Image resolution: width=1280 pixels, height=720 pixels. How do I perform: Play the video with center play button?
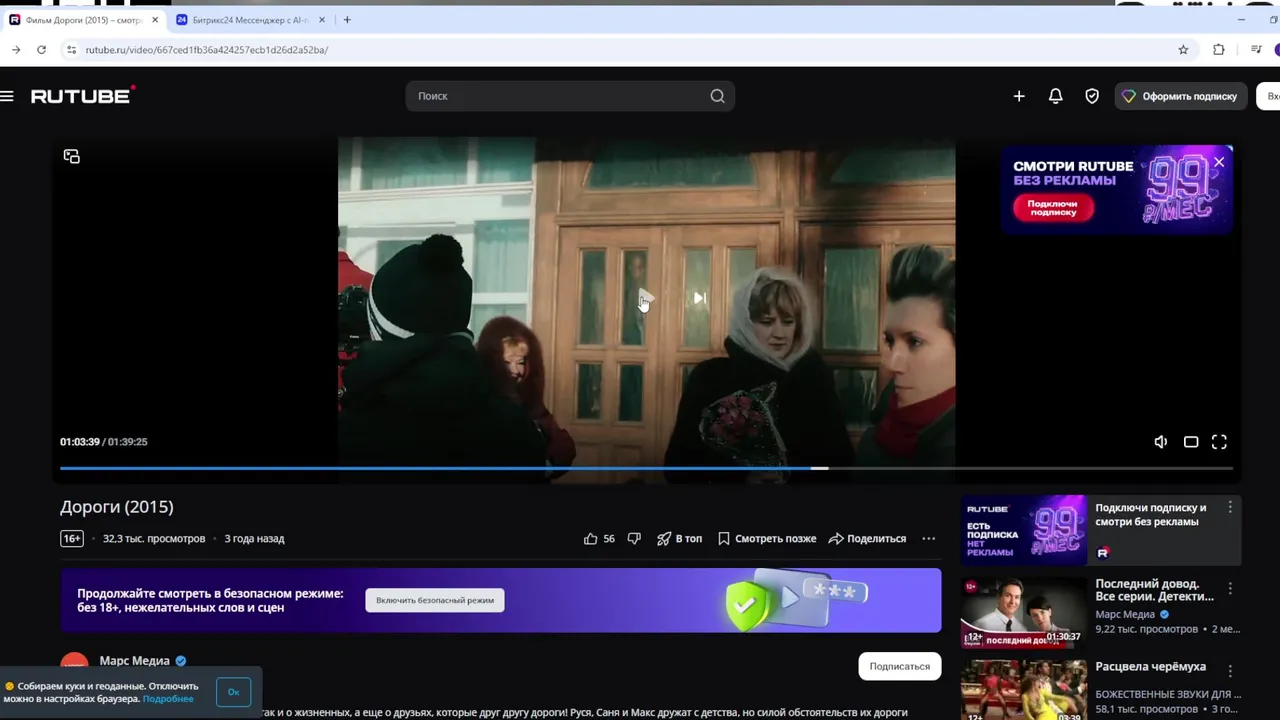pos(645,298)
